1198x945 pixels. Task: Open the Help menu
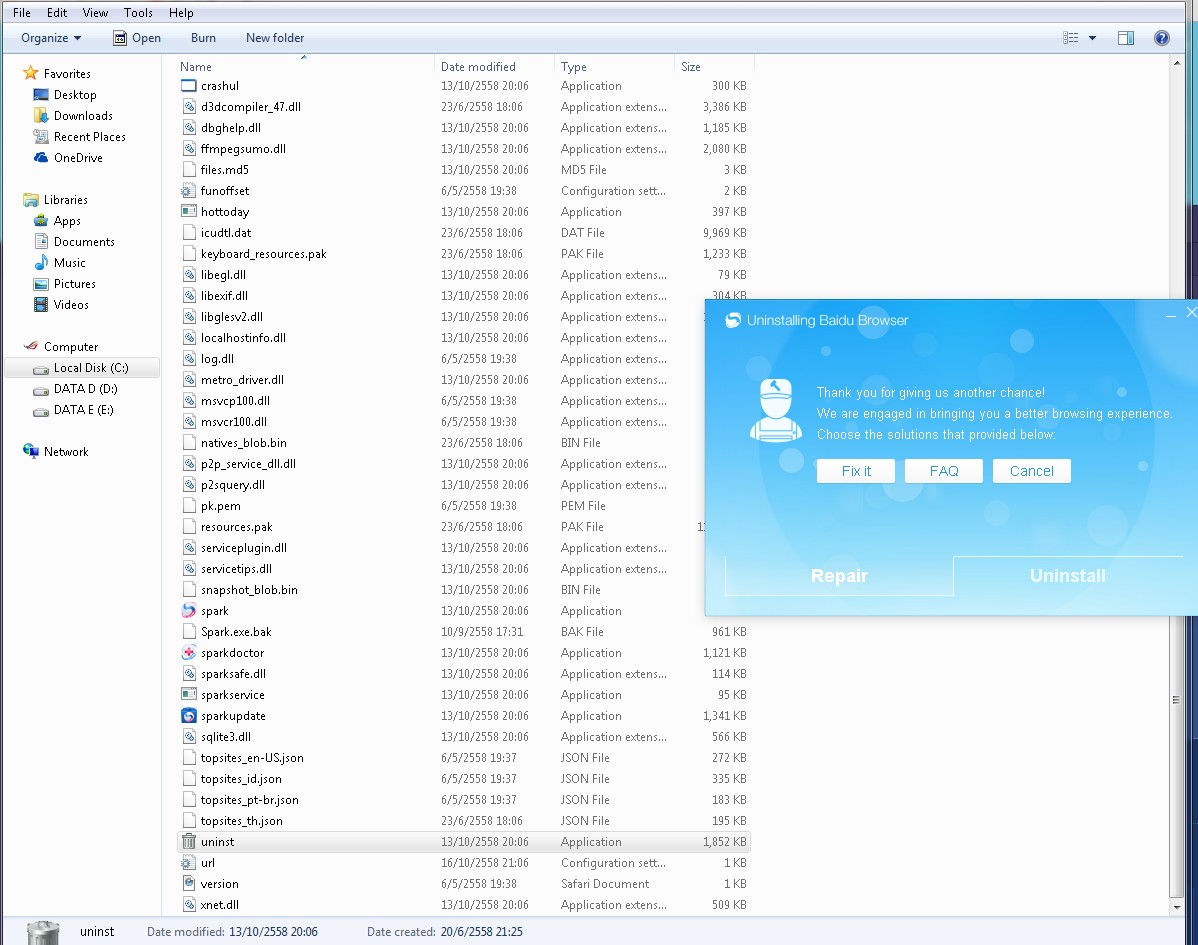[x=181, y=13]
